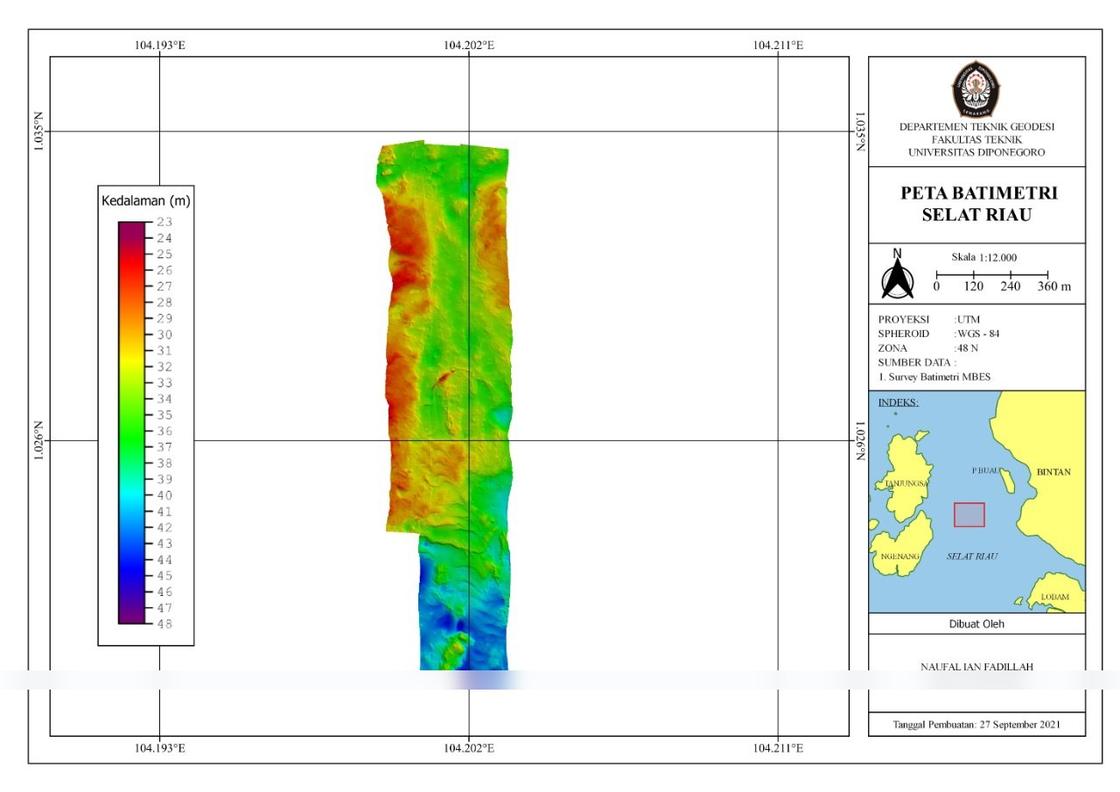Click the 'Skala 1:12.000' label
Screen dimensions: 1120x792
coord(984,257)
